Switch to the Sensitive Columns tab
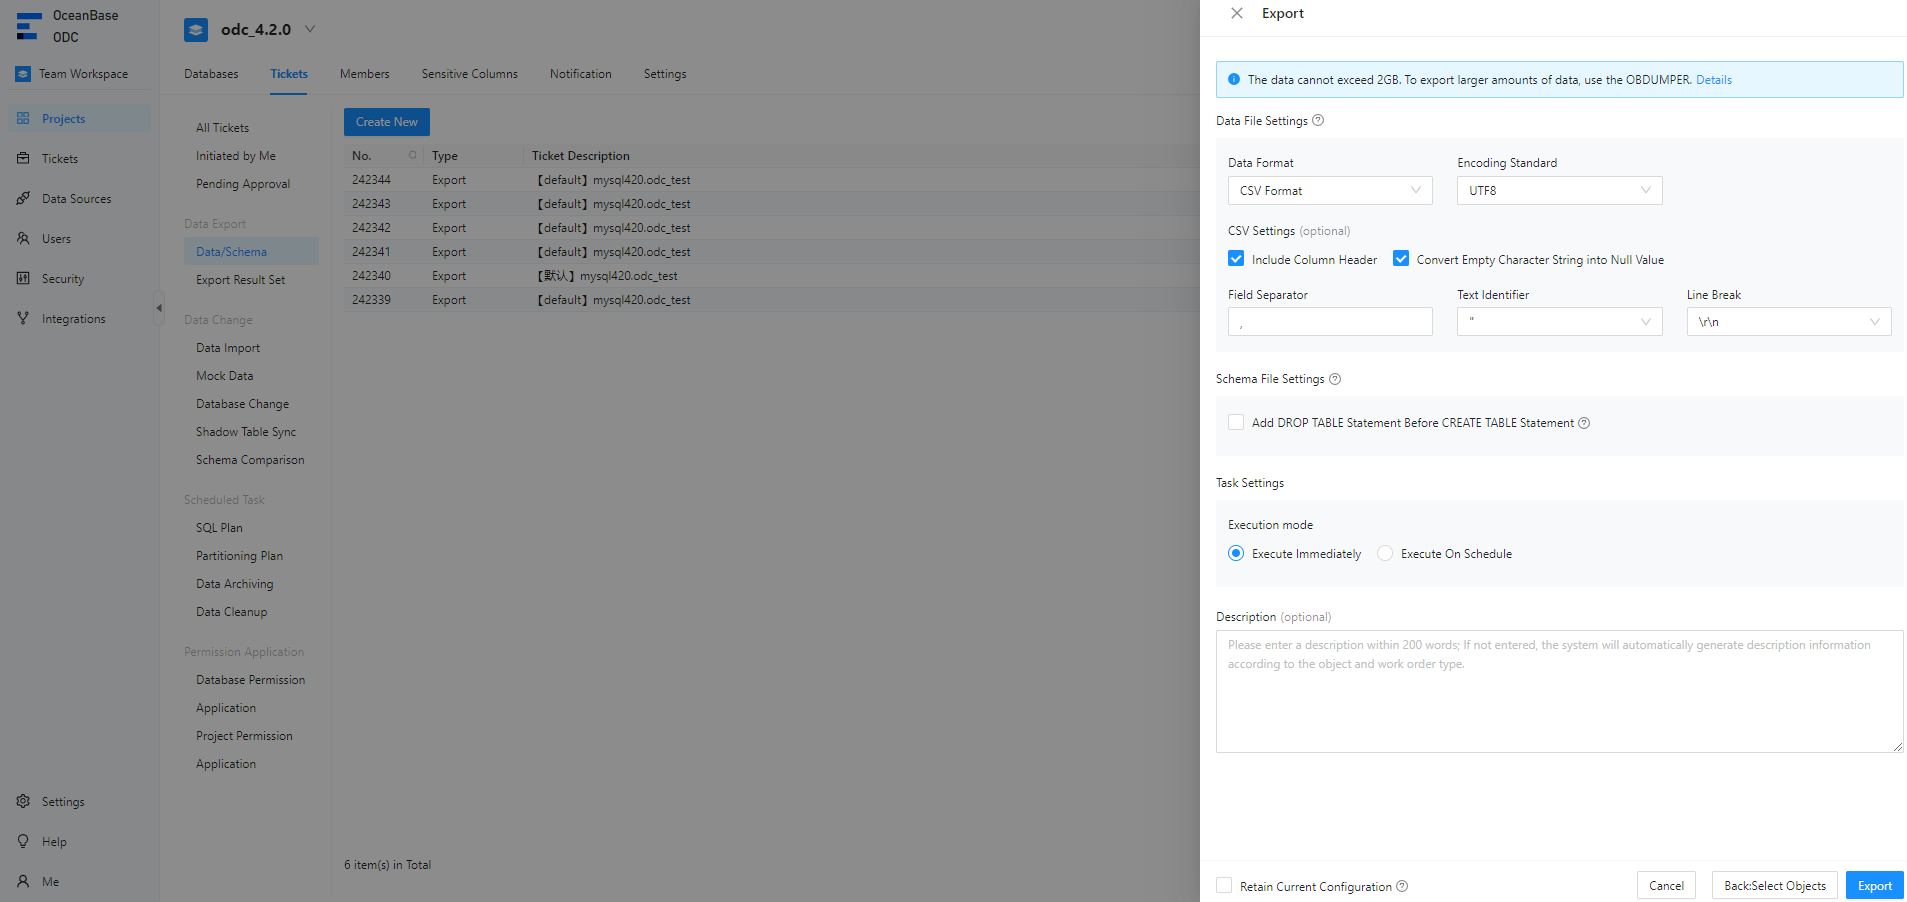 click(469, 74)
